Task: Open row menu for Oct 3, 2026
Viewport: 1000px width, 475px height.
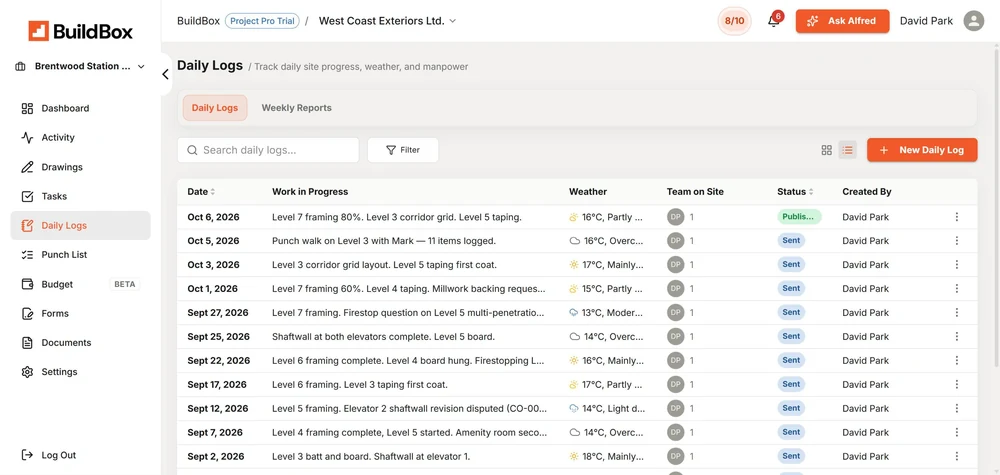Action: pos(956,265)
